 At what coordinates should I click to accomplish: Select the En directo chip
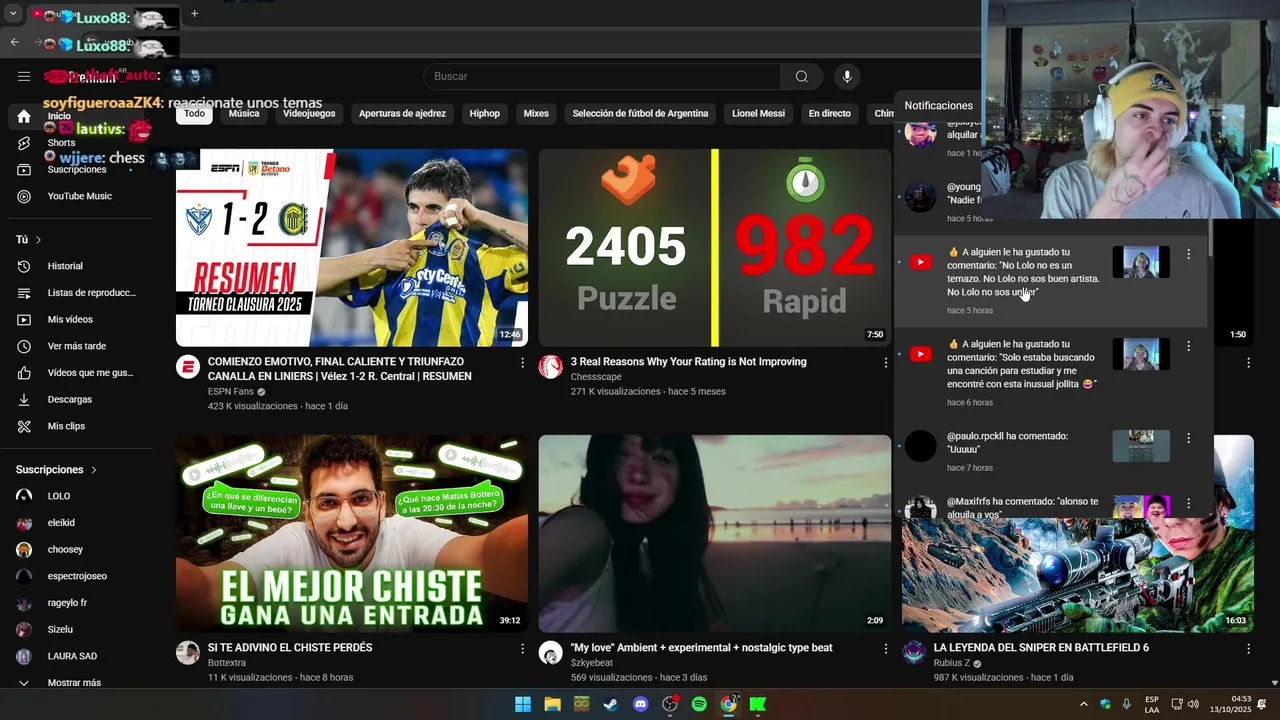pos(830,114)
